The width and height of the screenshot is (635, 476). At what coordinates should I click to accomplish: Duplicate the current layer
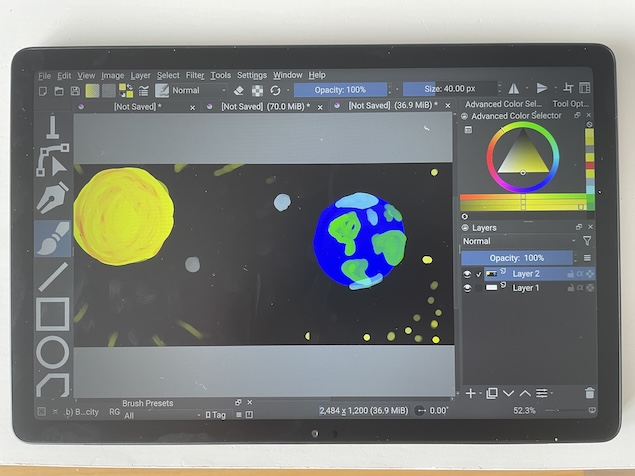coord(492,393)
